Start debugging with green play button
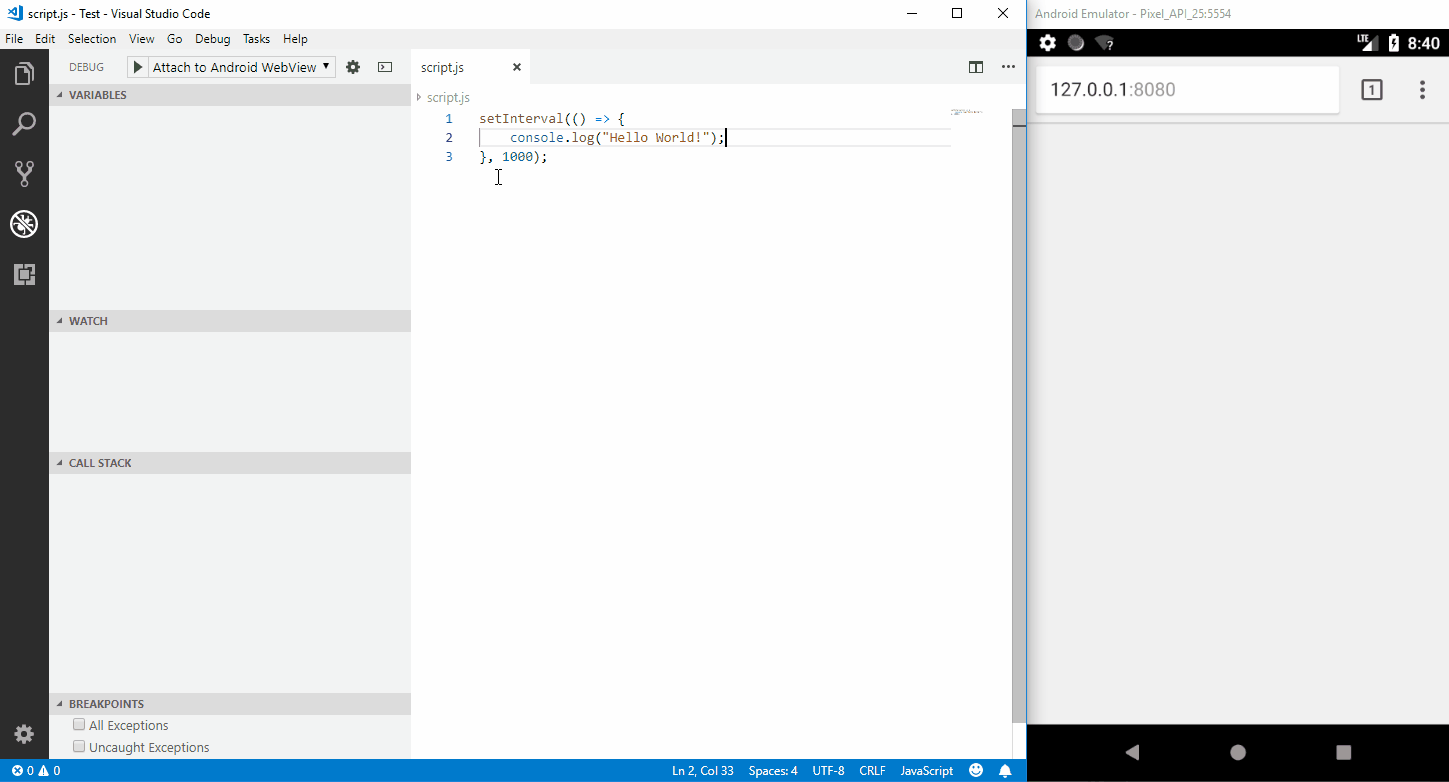The width and height of the screenshot is (1449, 782). [138, 67]
